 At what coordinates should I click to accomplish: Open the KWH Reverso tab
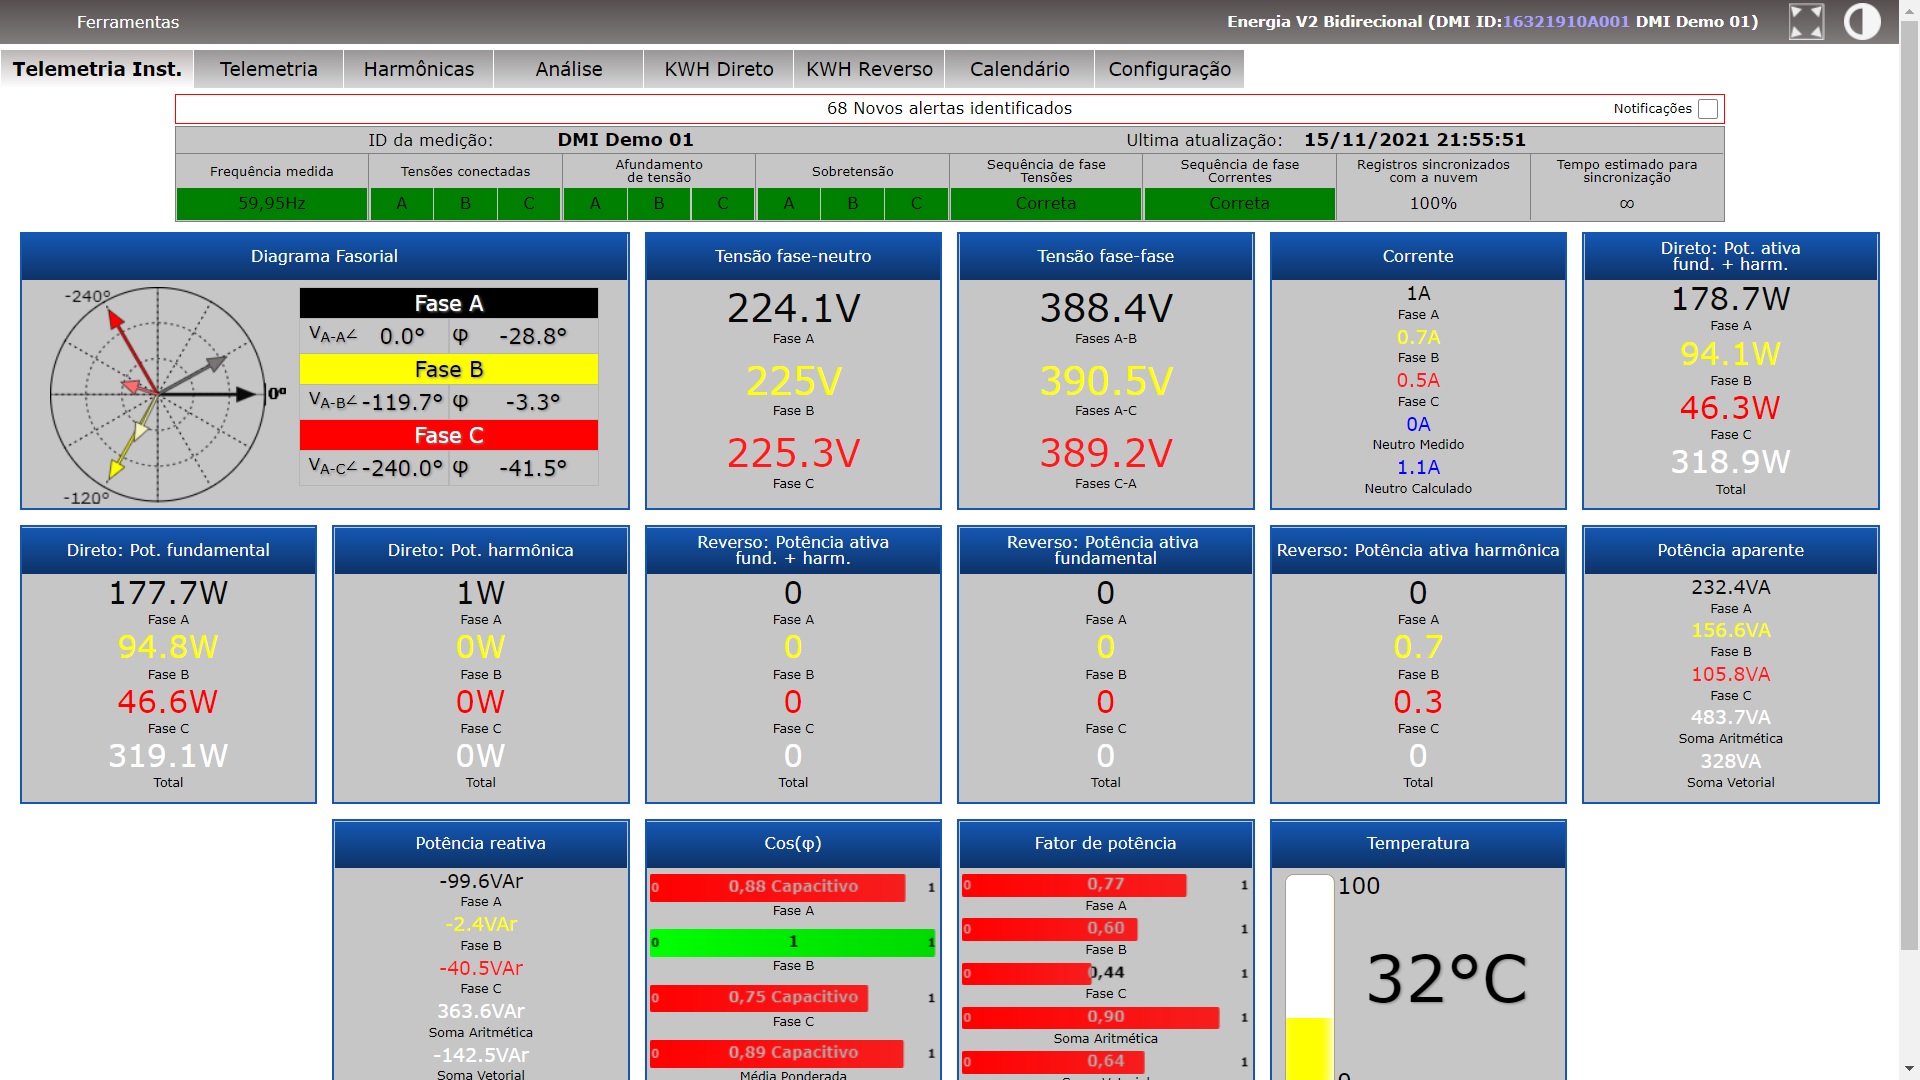tap(869, 69)
